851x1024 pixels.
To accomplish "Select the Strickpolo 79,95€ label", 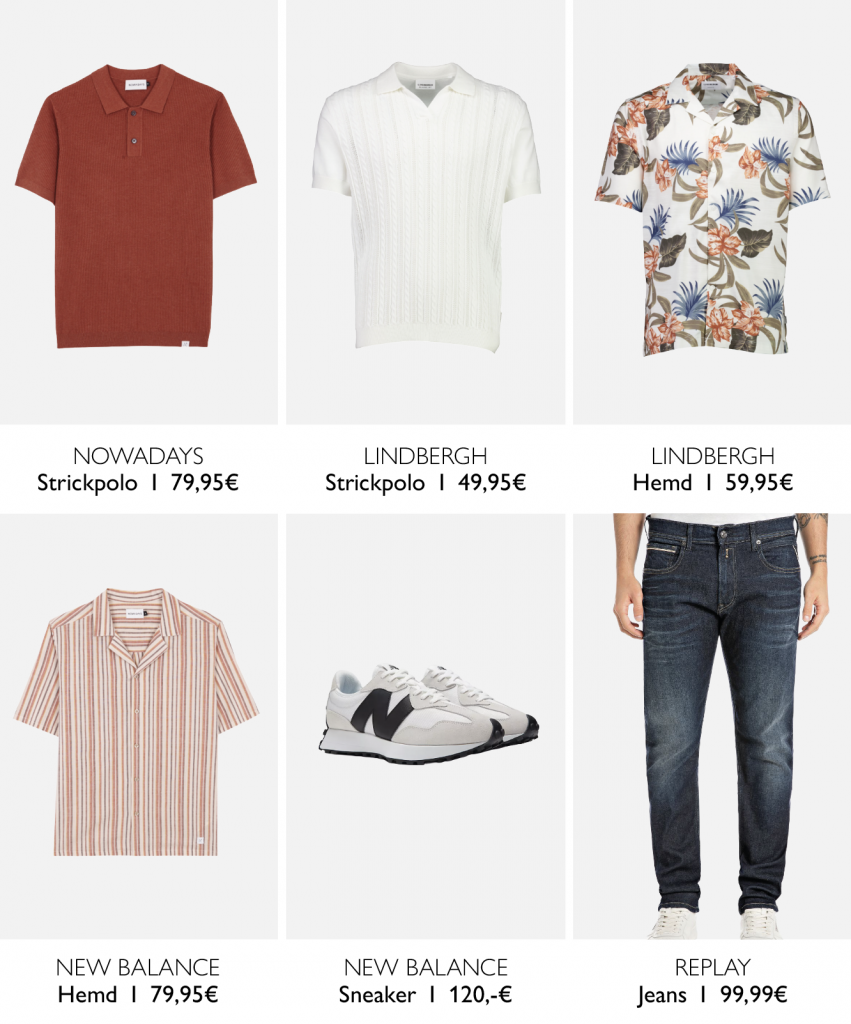I will point(138,483).
